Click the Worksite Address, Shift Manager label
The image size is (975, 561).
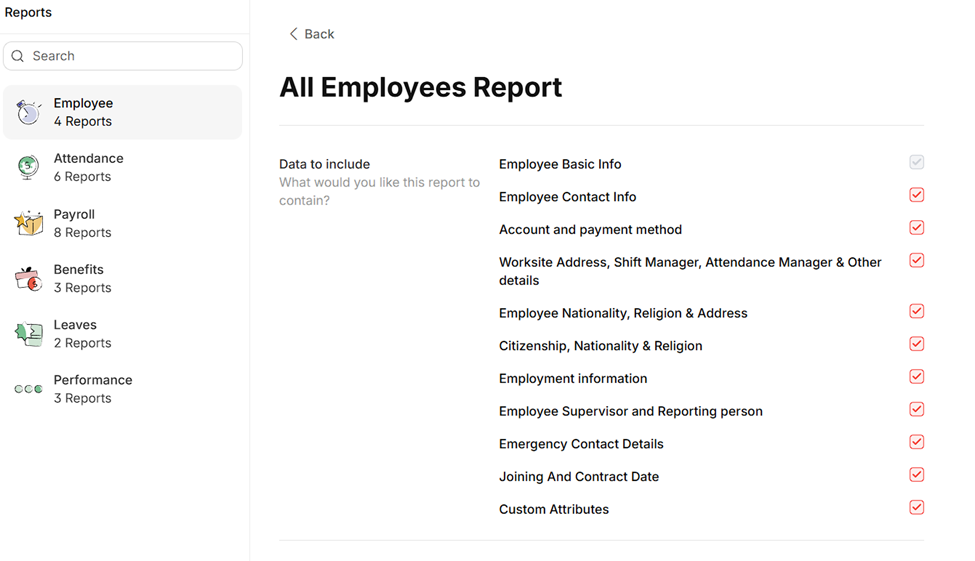click(690, 271)
